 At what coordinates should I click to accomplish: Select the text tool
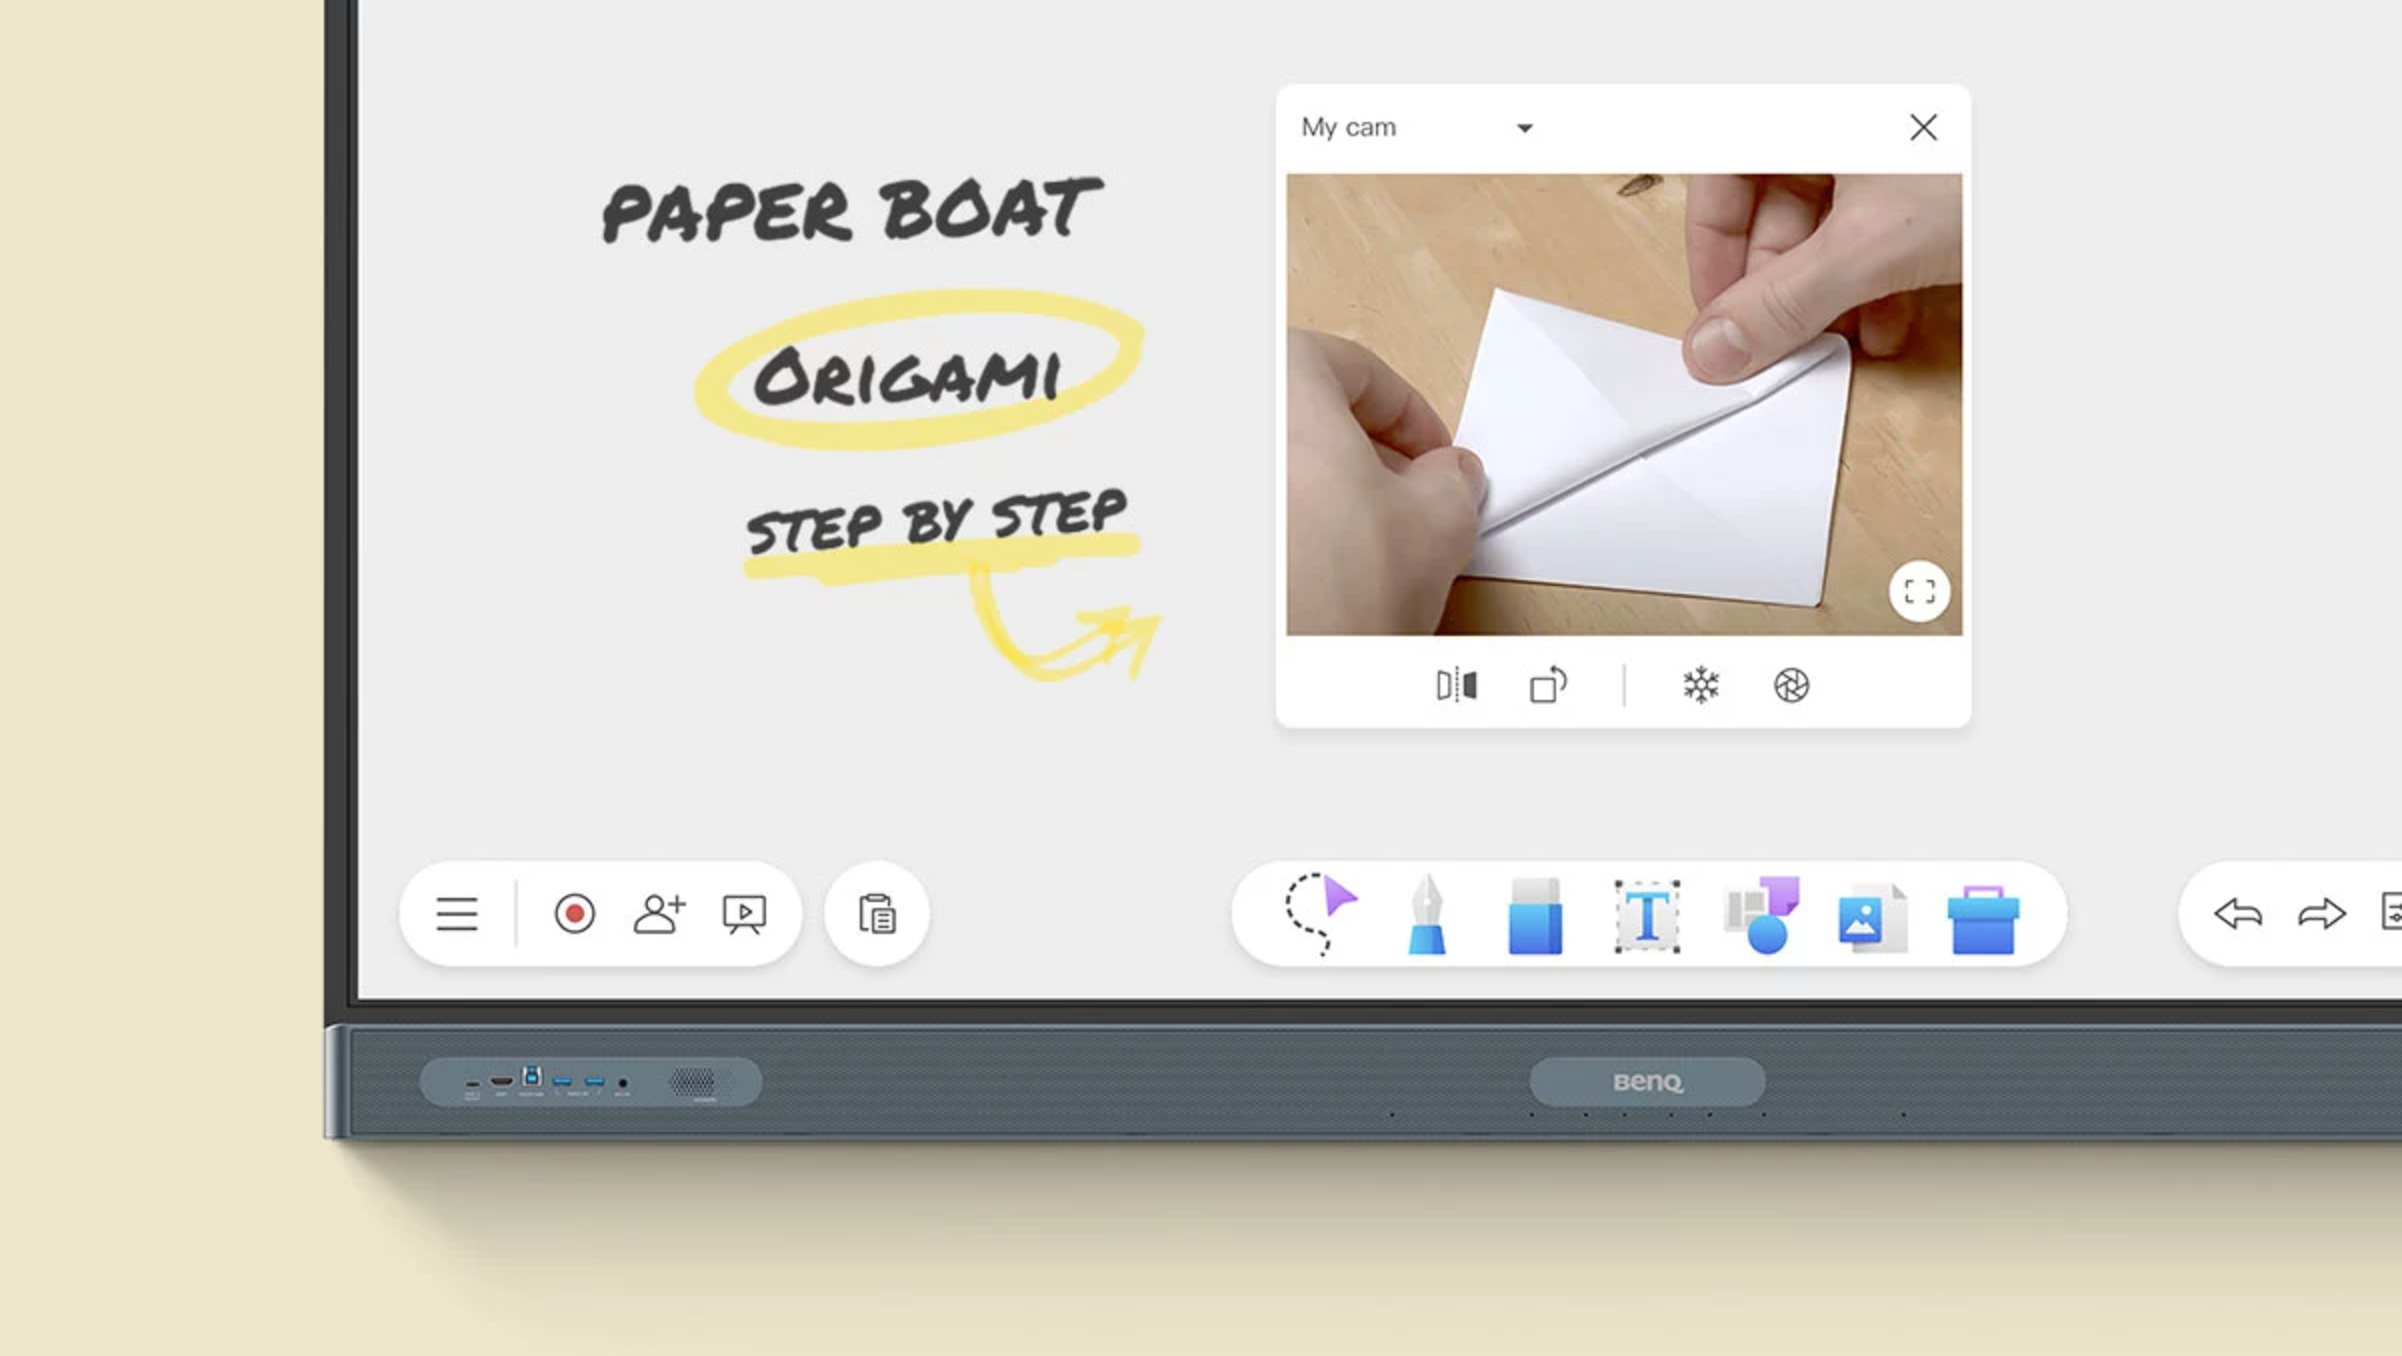(1645, 914)
